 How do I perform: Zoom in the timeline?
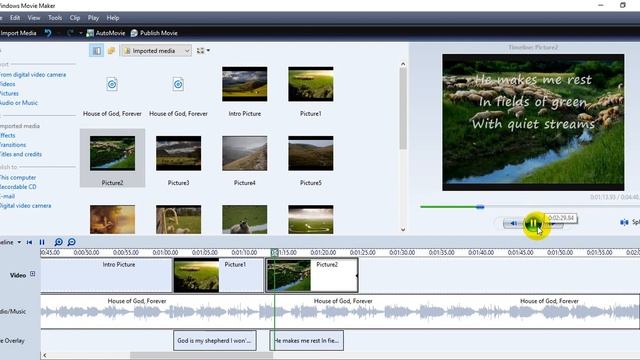(59, 242)
